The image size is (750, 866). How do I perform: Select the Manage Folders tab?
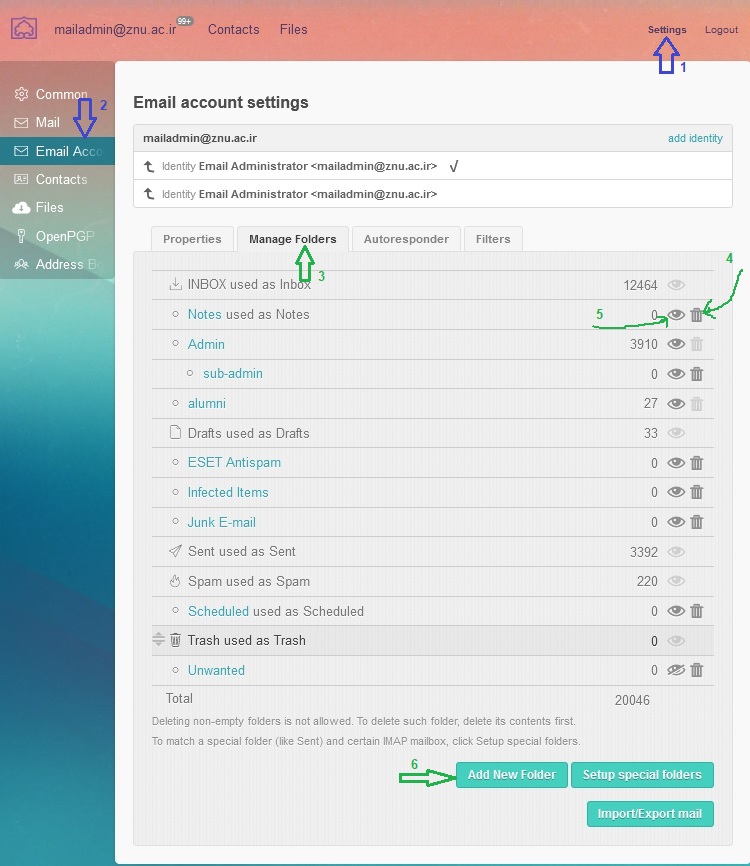point(293,239)
